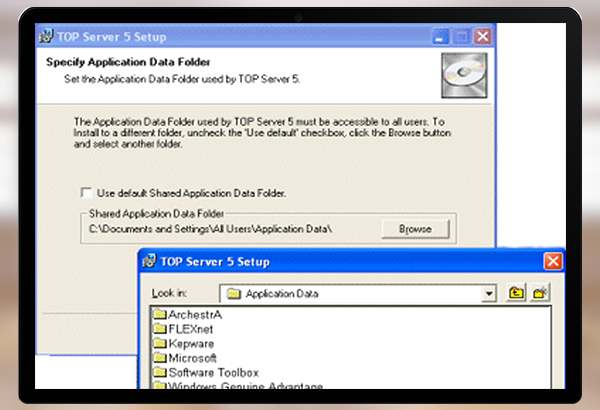Select the FLEXnet folder
This screenshot has height=410, width=600.
click(x=186, y=329)
